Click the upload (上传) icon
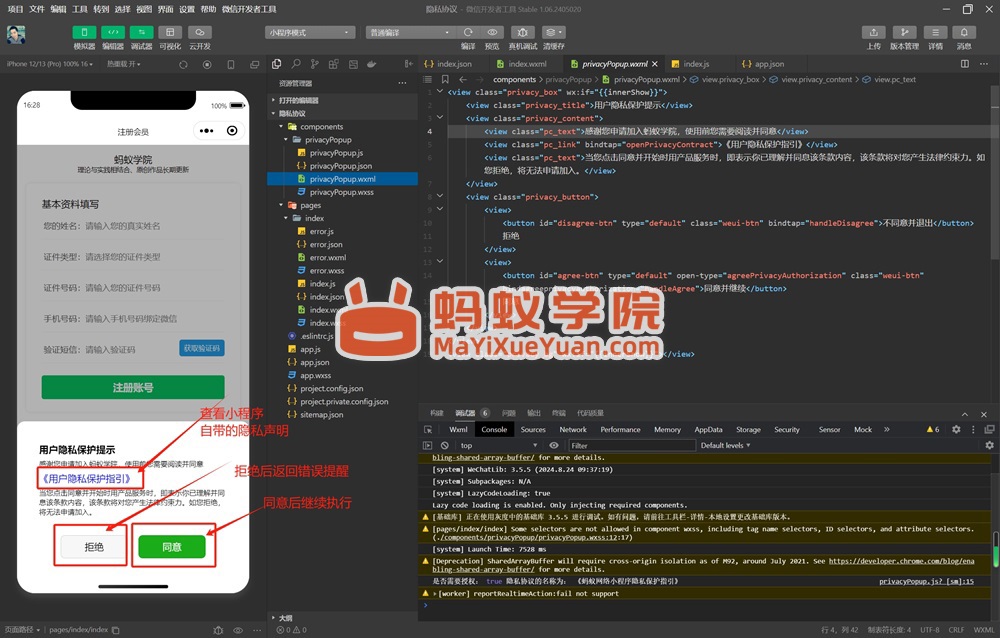The height and width of the screenshot is (638, 1000). tap(874, 33)
